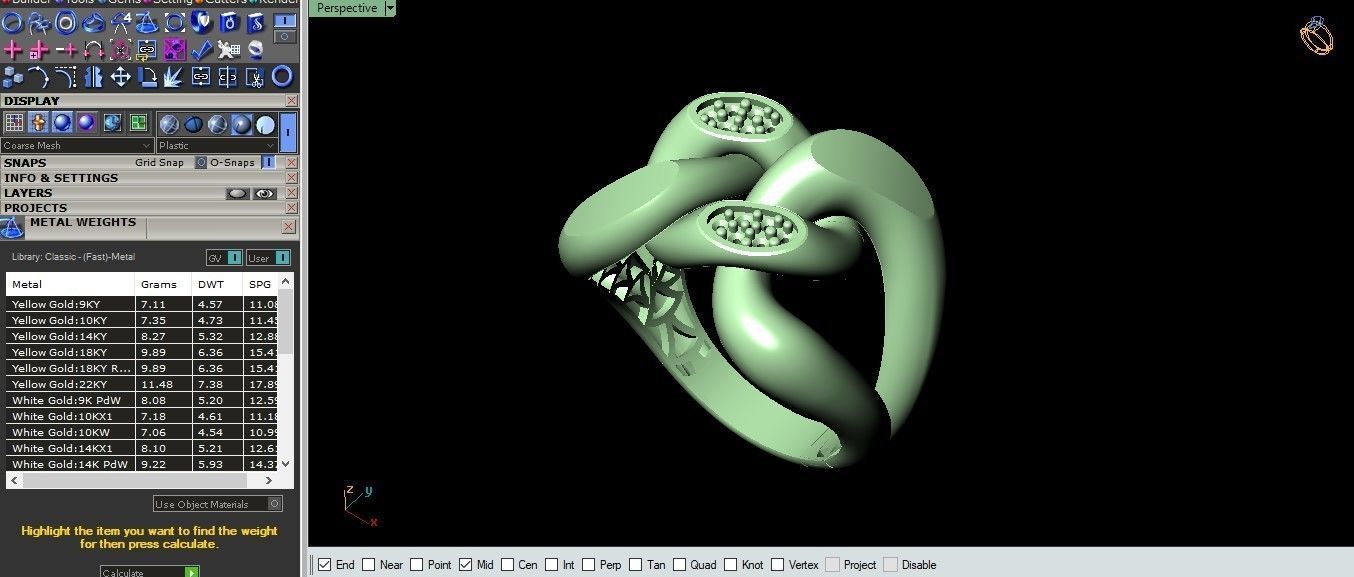Toggle O-Snaps switch
This screenshot has width=1354, height=577.
269,162
